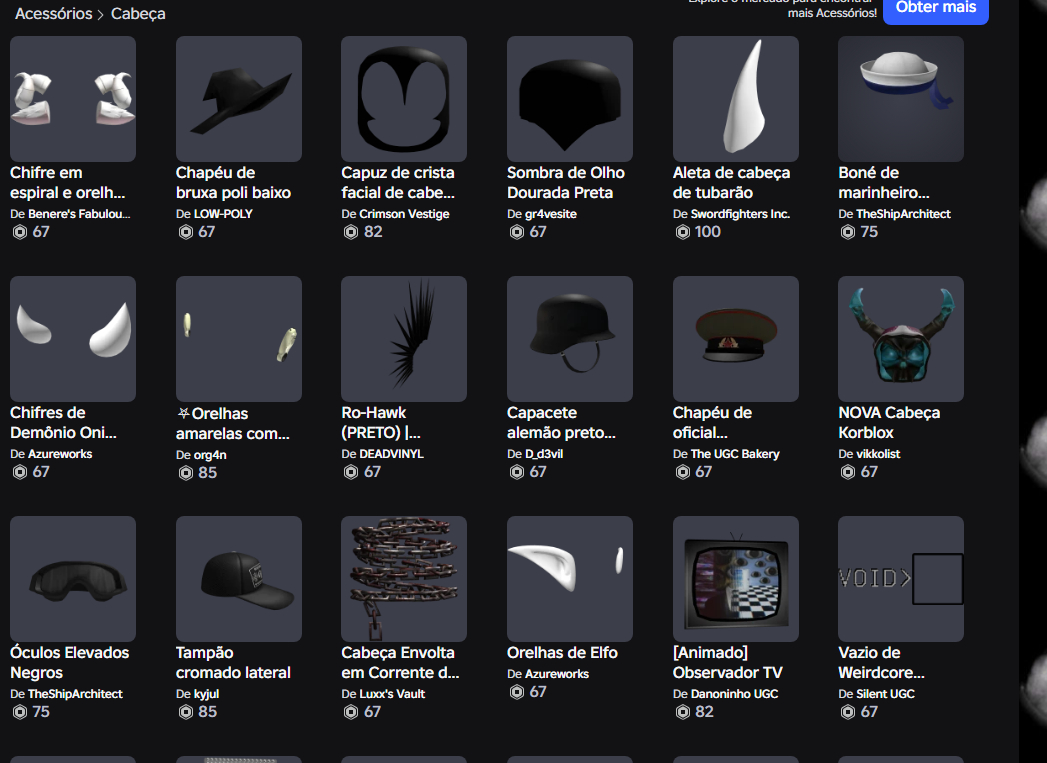Open the spiral horns and ears thumbnail
The width and height of the screenshot is (1047, 763).
click(x=73, y=99)
